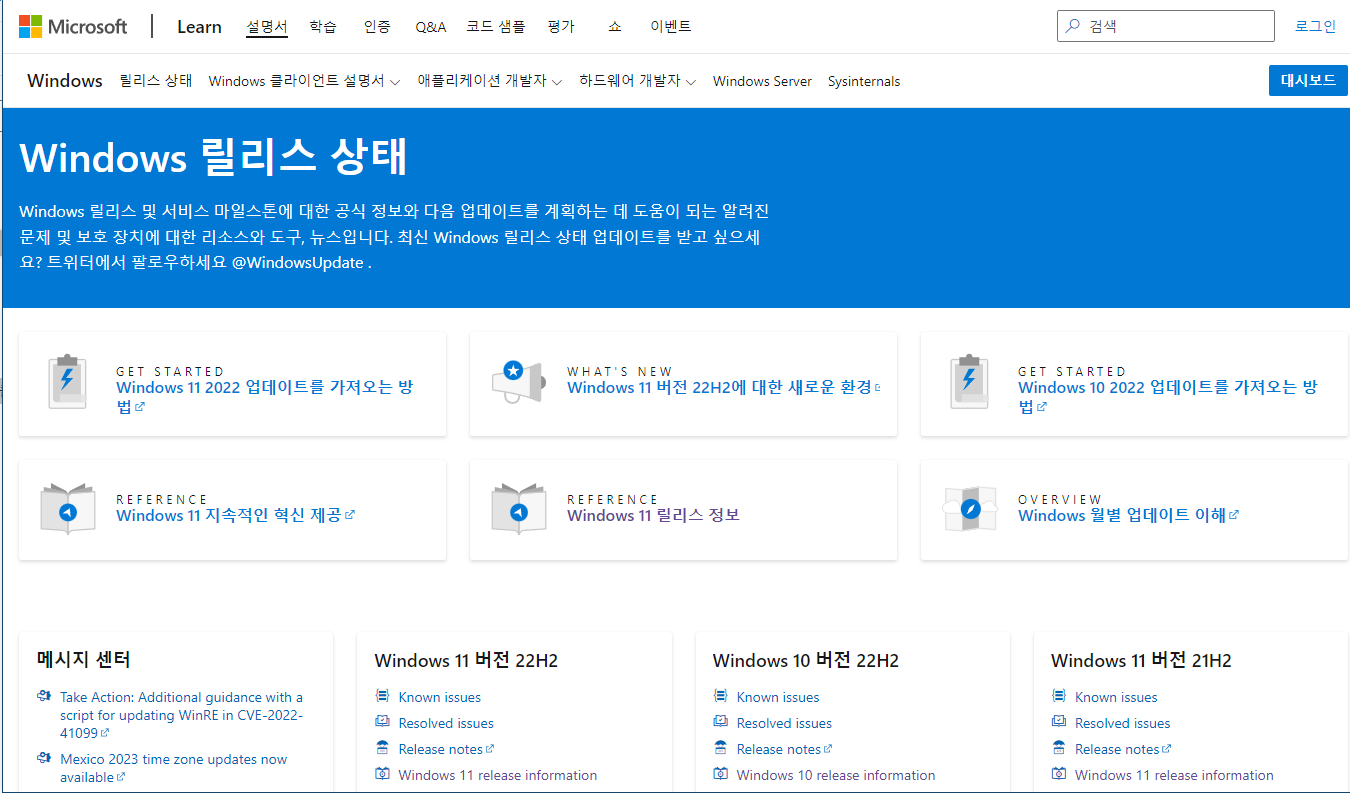Screen dimensions: 1350x793
Task: Open Windows 10 2022 업데이트를 가져오는 방법 link
Action: click(1168, 396)
